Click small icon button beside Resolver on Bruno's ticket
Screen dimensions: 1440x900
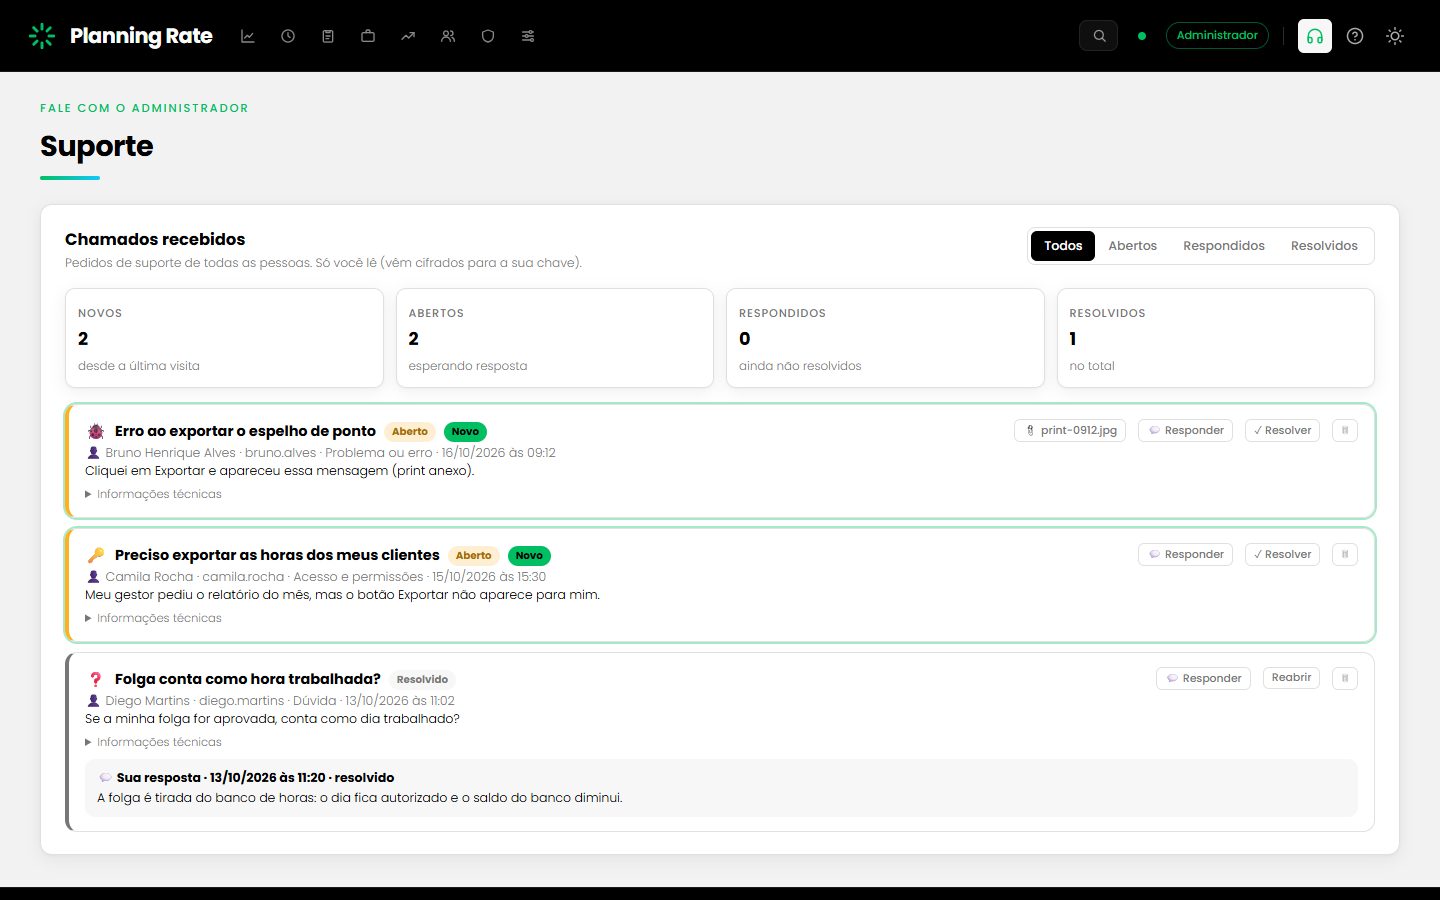click(x=1345, y=431)
